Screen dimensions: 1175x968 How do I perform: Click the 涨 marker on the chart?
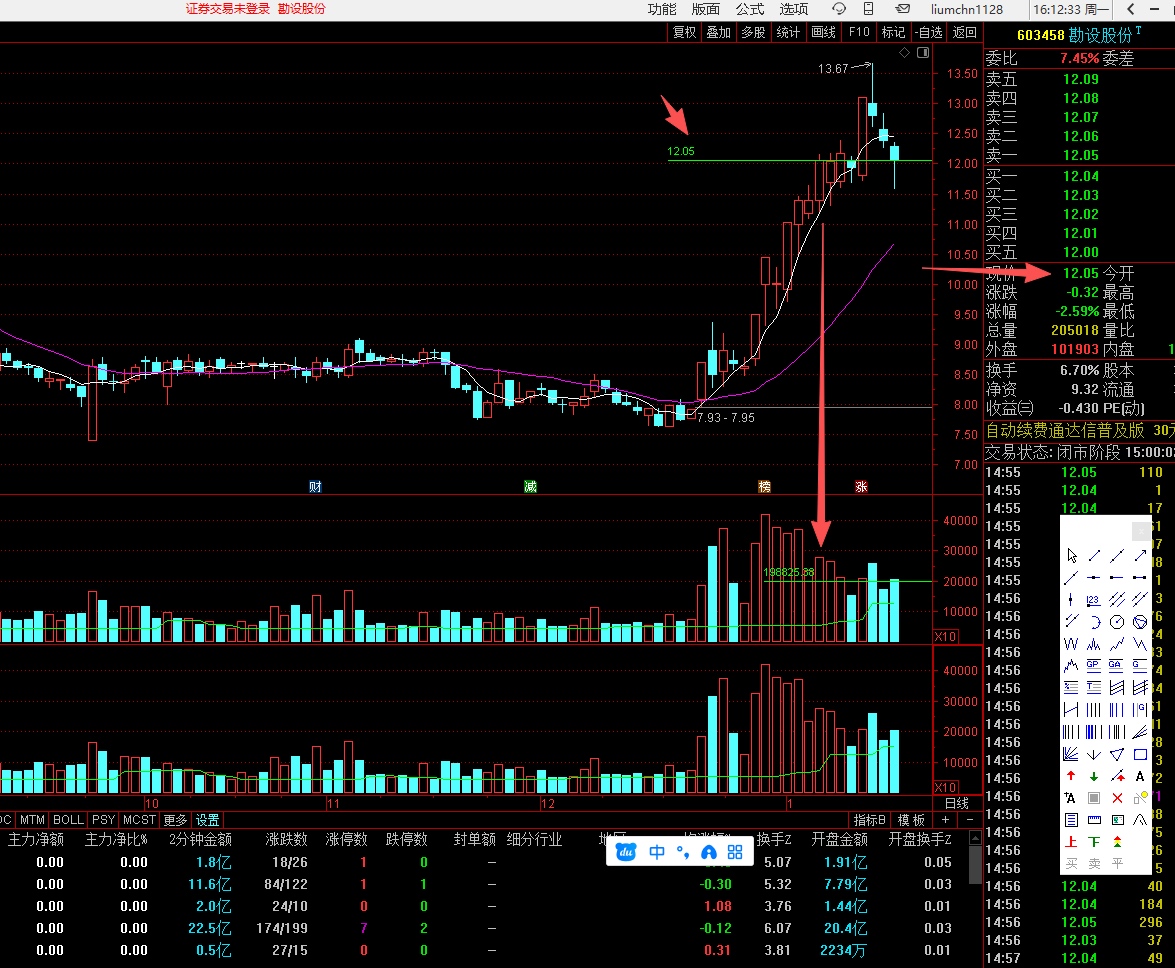point(861,487)
